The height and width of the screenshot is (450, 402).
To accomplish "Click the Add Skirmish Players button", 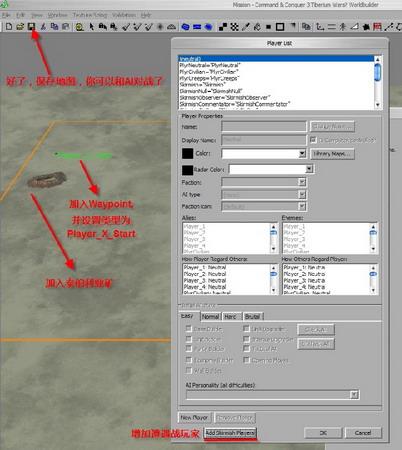I will 230,433.
